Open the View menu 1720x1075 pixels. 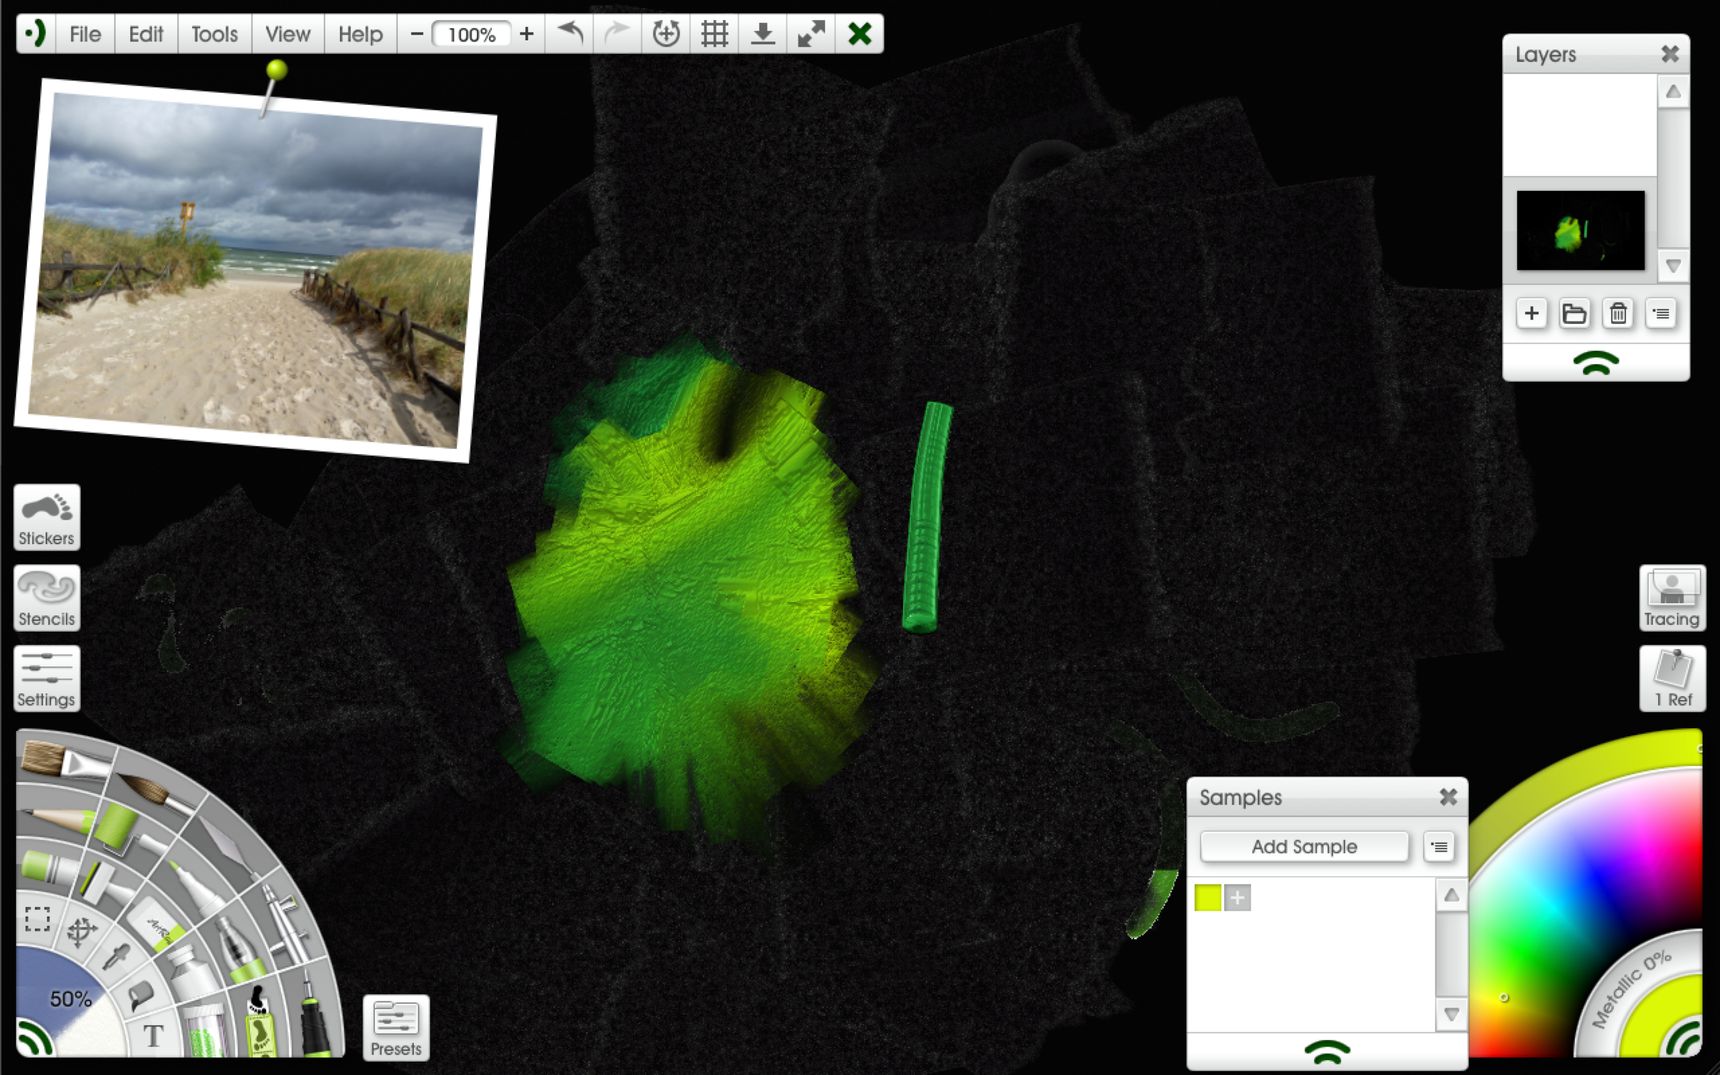pos(288,34)
